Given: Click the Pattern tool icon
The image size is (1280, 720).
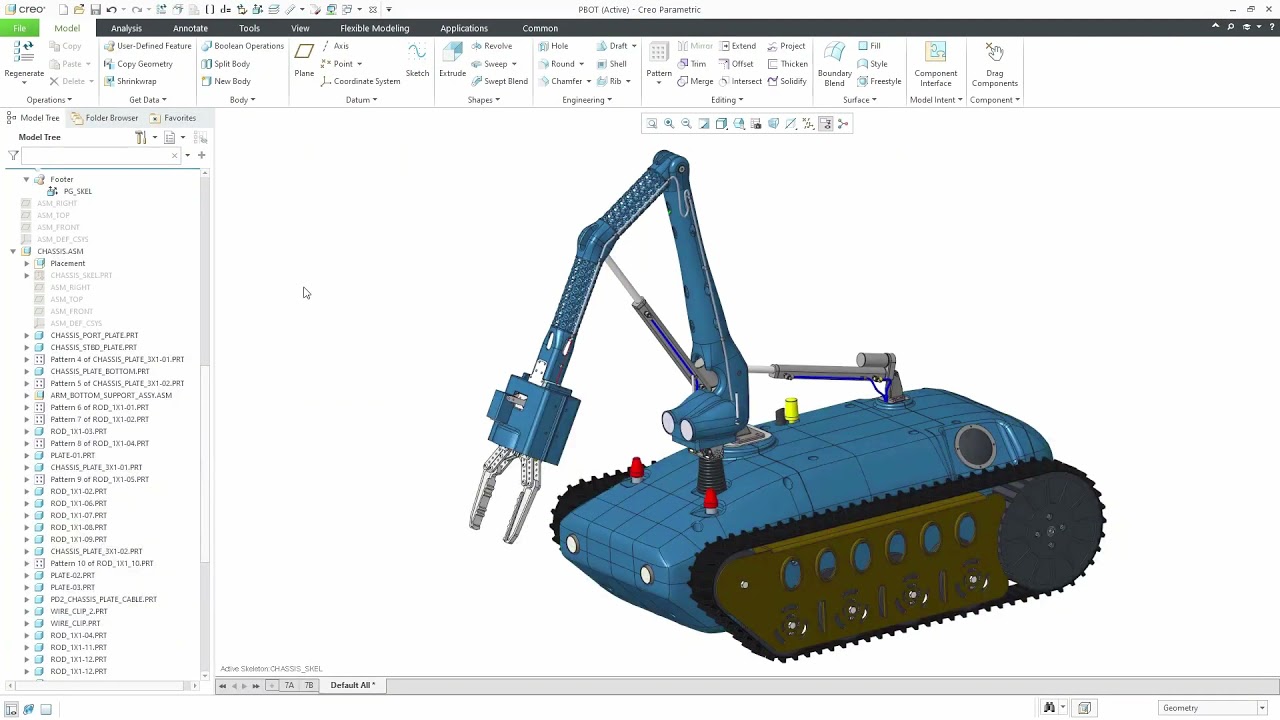Looking at the screenshot, I should [659, 52].
